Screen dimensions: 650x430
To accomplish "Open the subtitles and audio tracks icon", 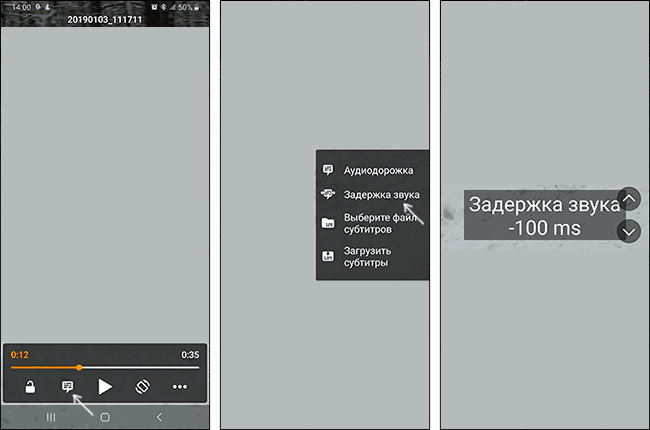I will click(67, 387).
